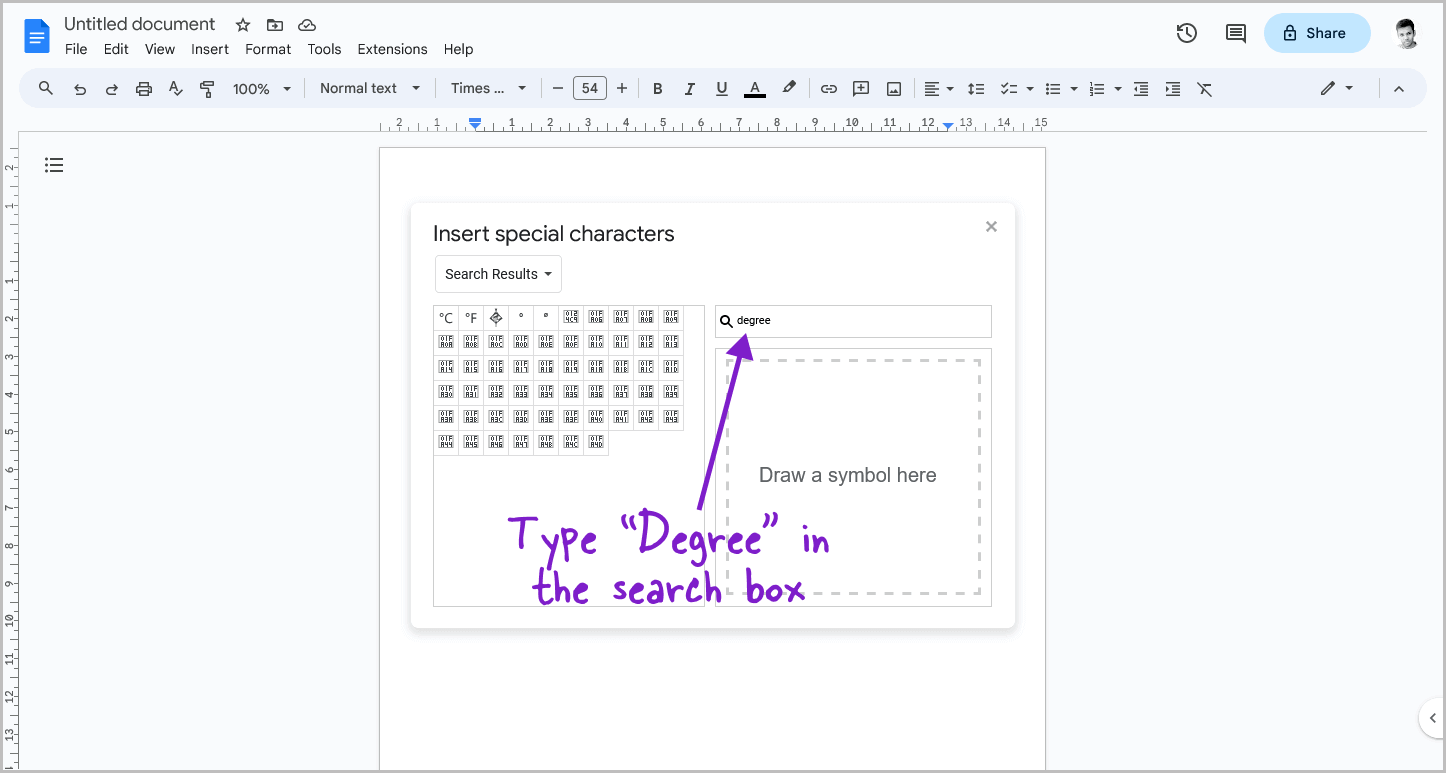1446x773 pixels.
Task: Toggle underline formatting
Action: [x=721, y=88]
